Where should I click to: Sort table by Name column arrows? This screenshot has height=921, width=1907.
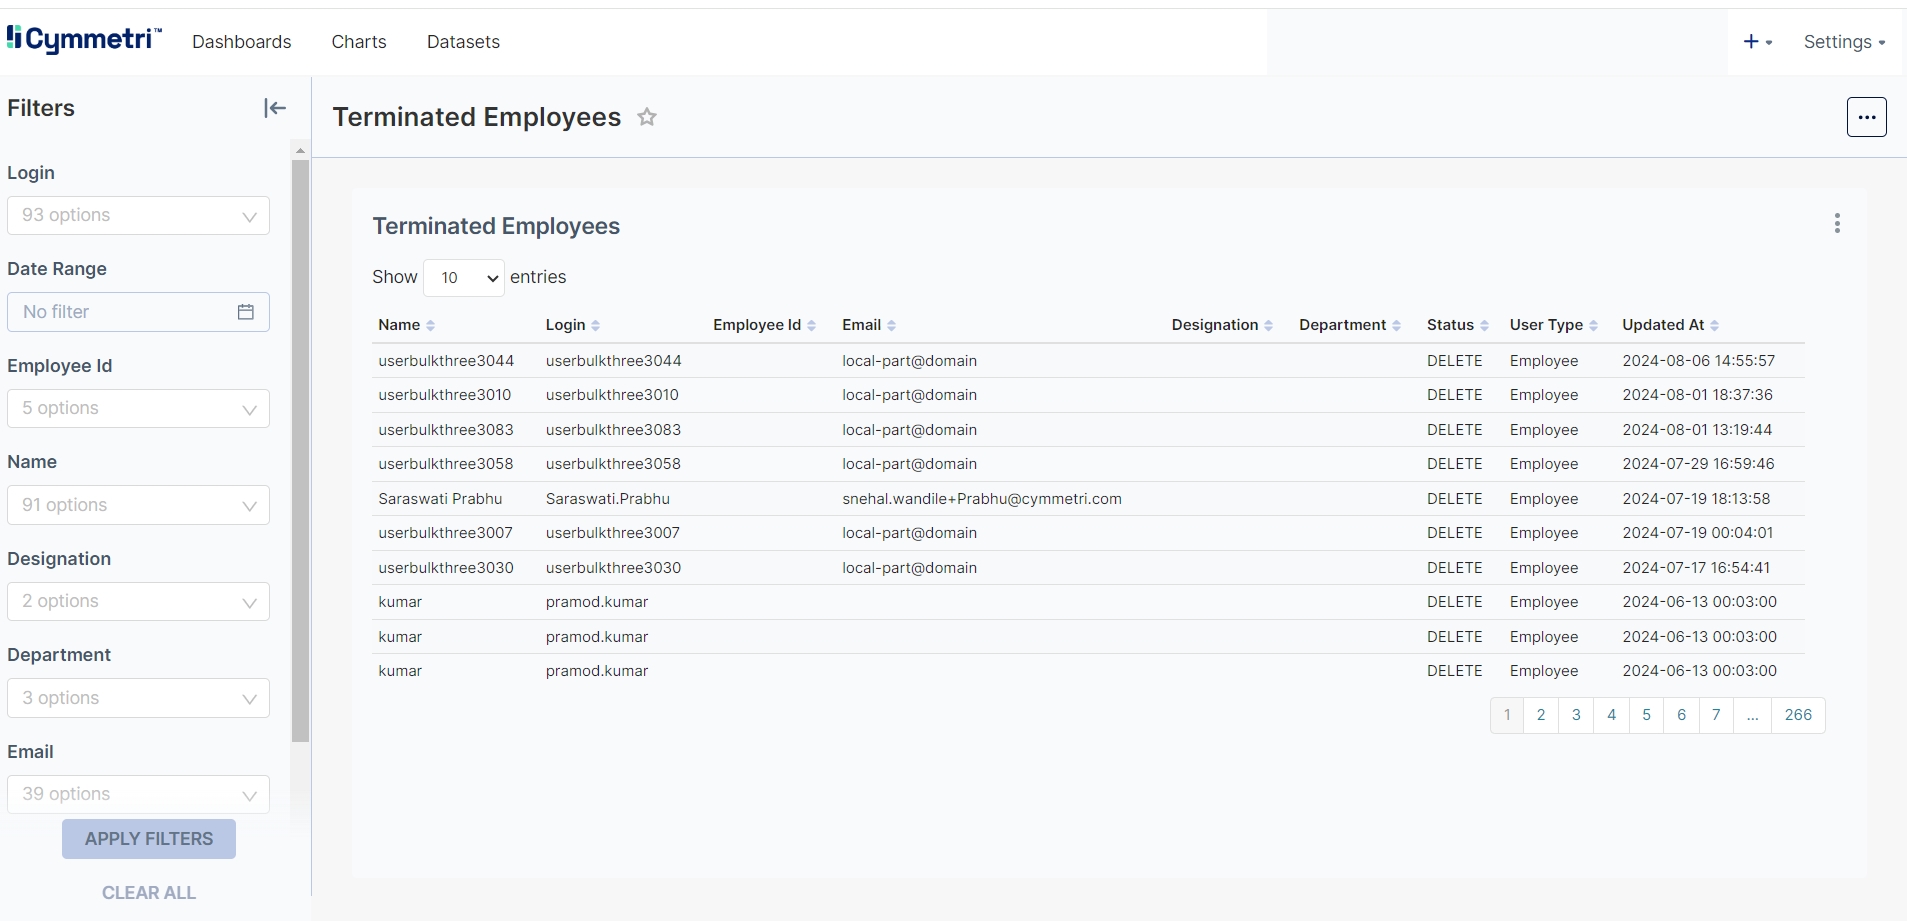tap(431, 326)
